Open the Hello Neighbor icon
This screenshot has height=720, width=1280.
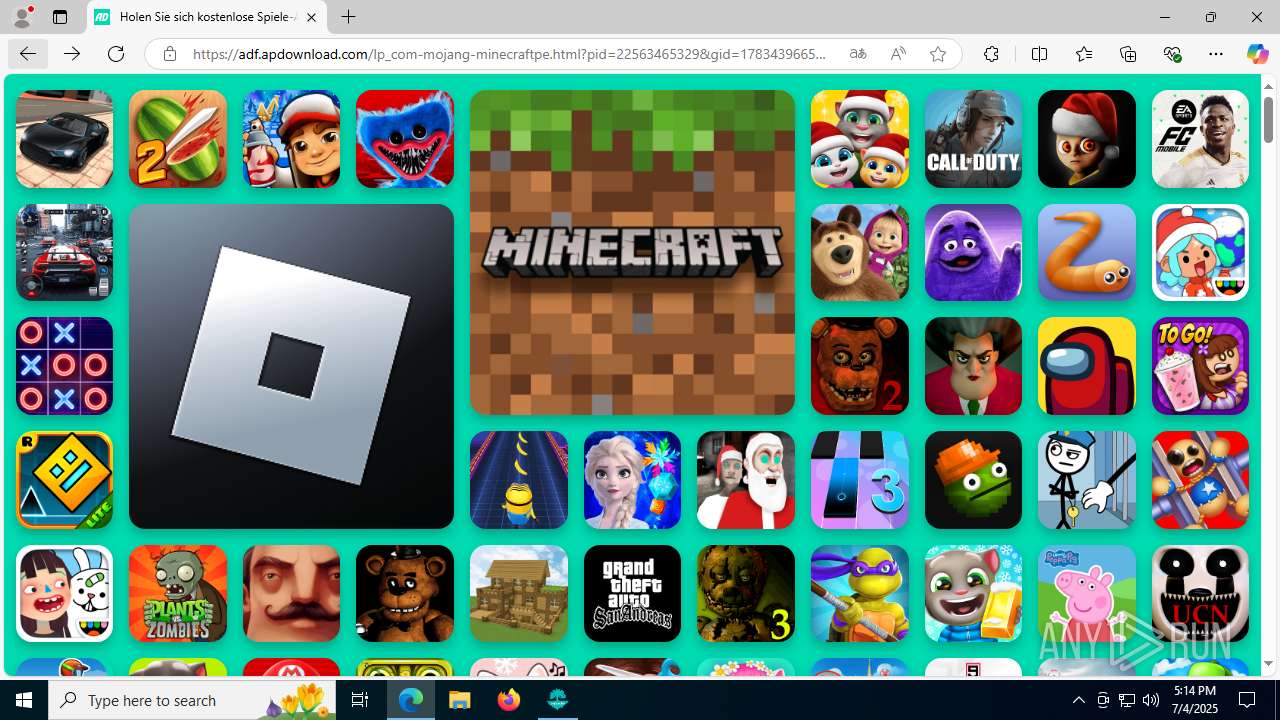[291, 593]
